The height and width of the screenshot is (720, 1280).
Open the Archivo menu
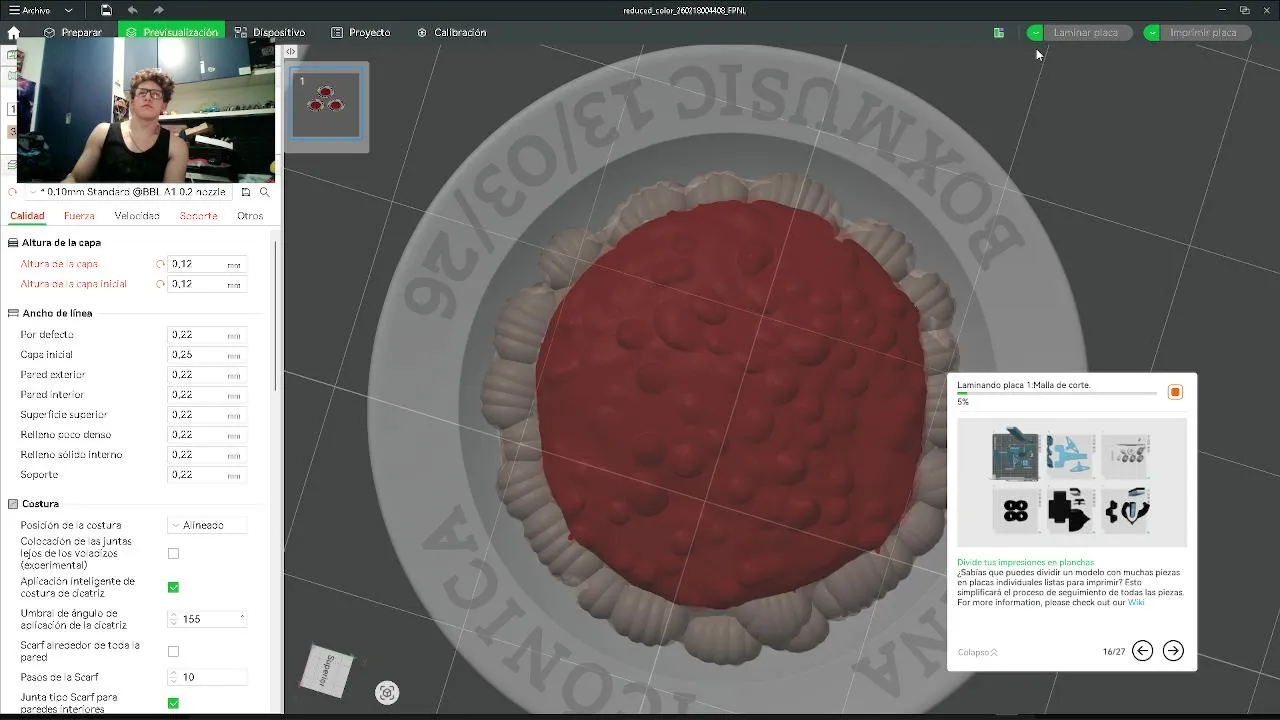tap(30, 10)
